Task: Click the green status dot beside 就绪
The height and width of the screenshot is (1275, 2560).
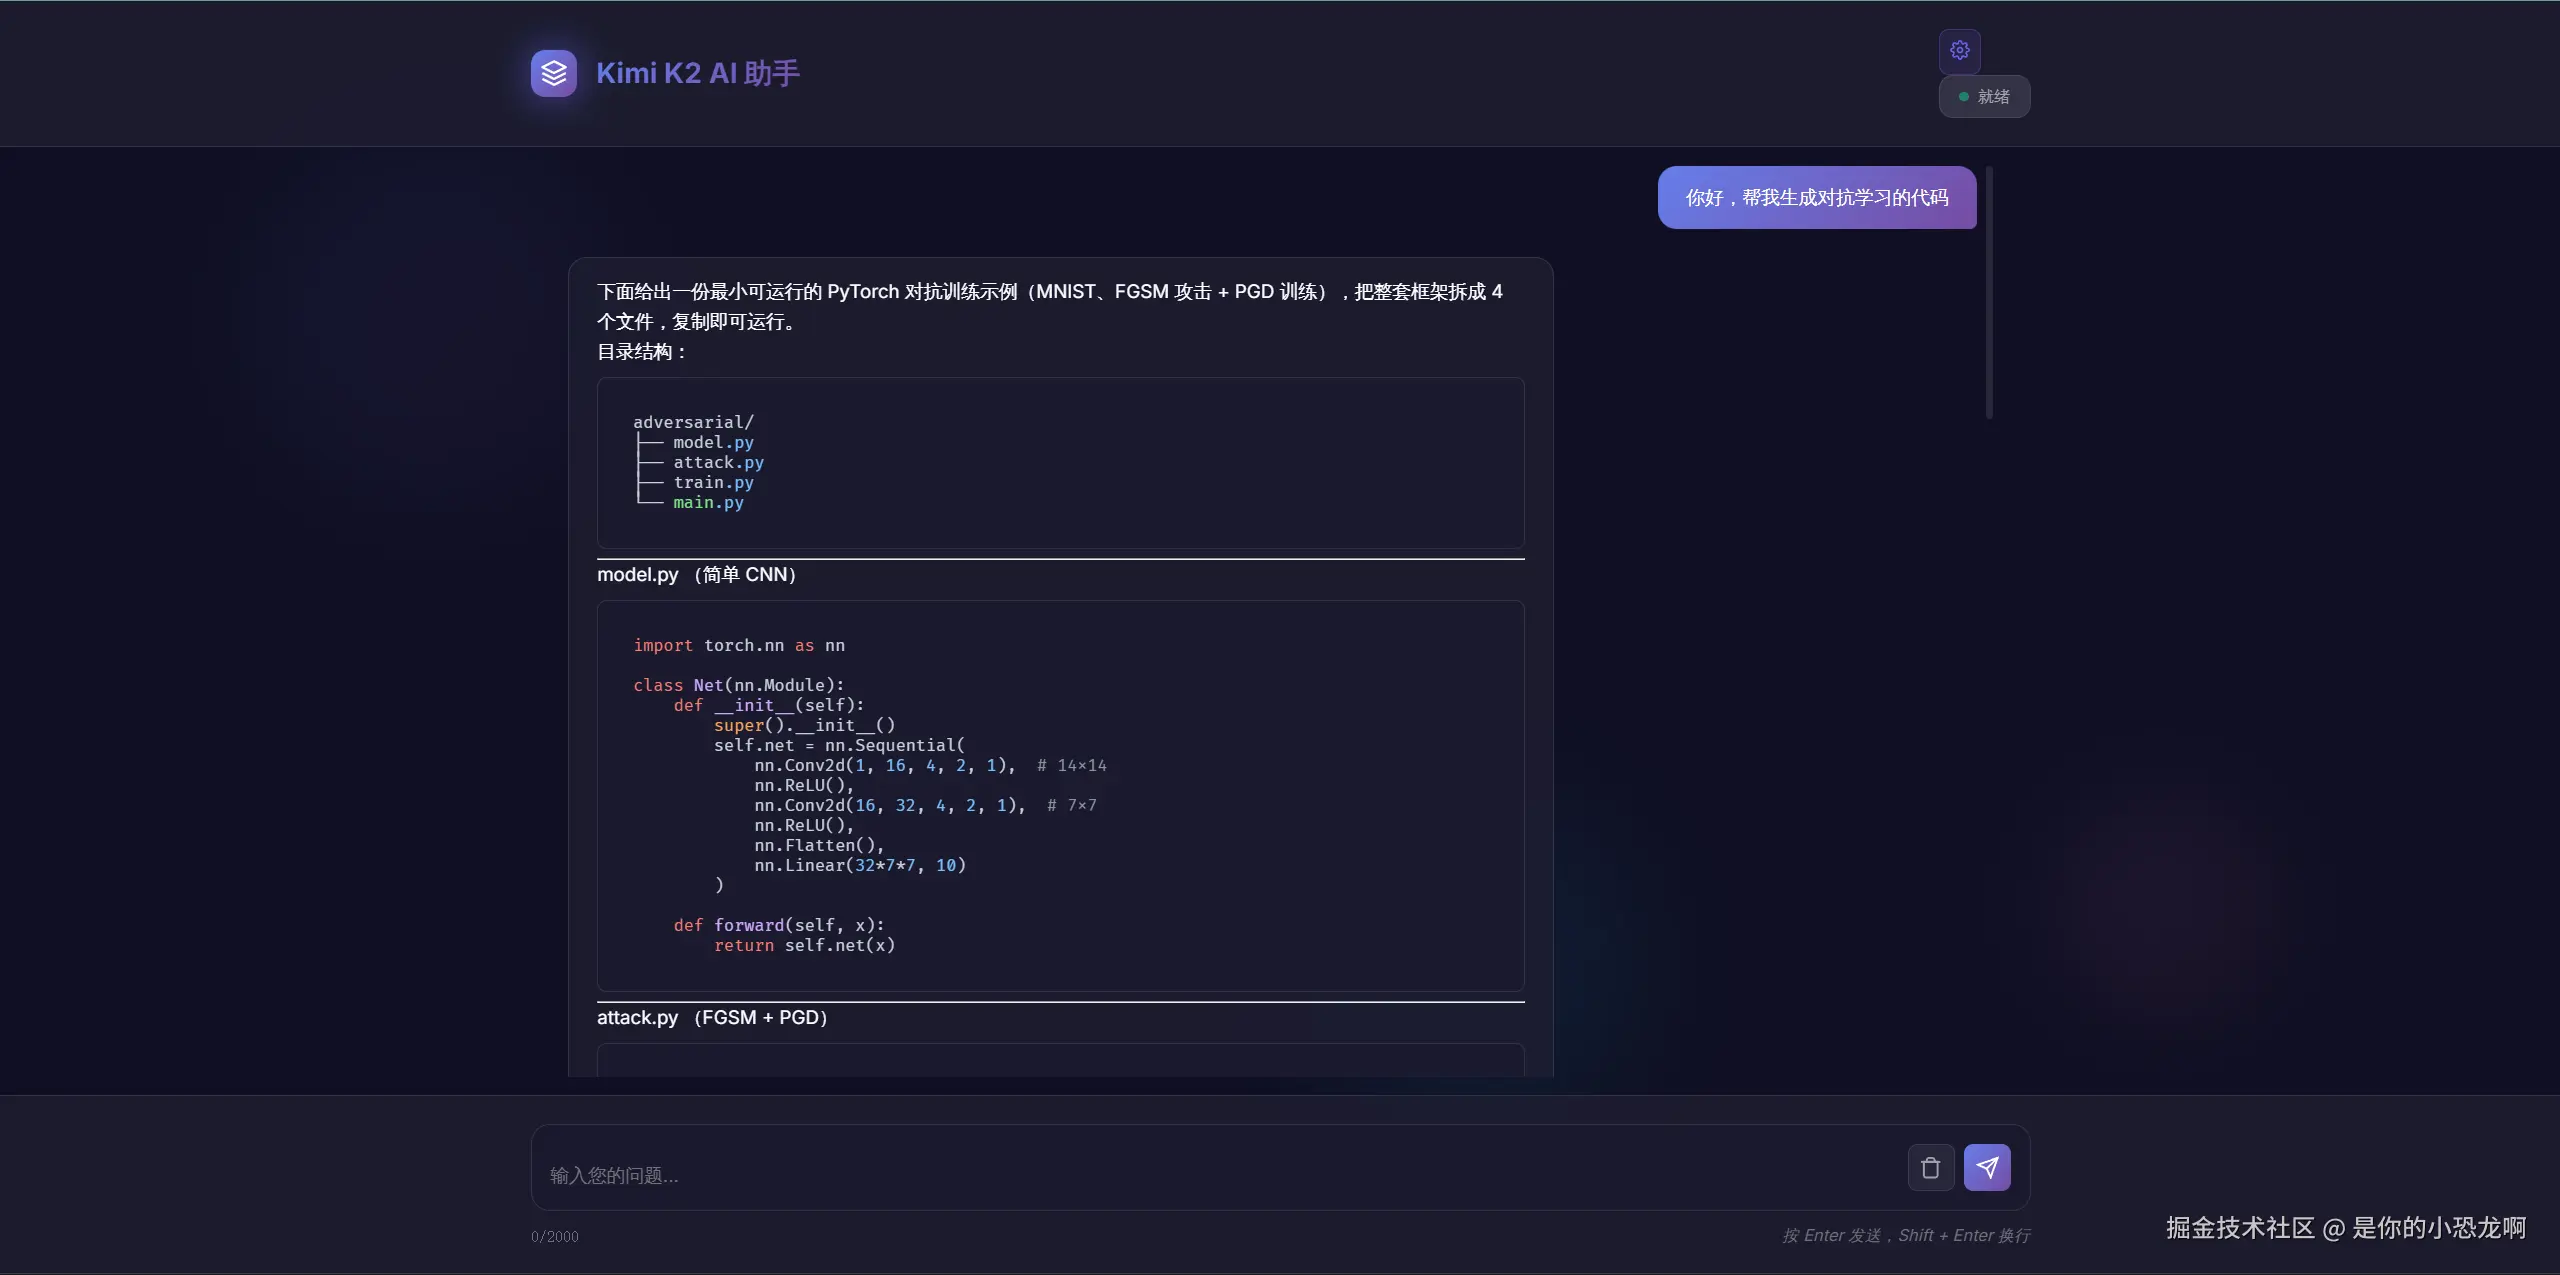Action: tap(1963, 97)
